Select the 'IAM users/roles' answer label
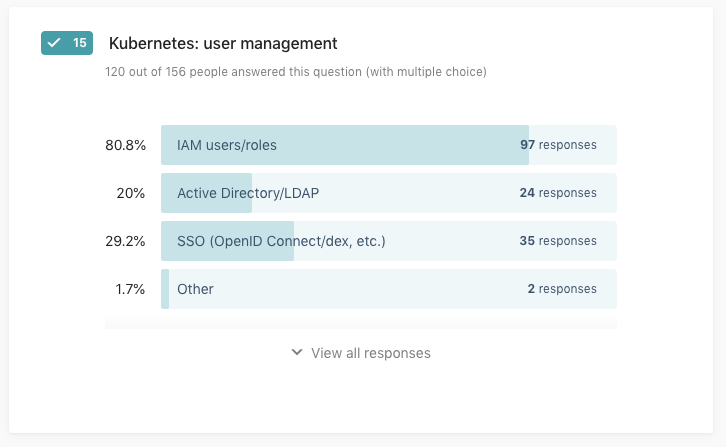Viewport: 726px width, 447px height. (227, 145)
